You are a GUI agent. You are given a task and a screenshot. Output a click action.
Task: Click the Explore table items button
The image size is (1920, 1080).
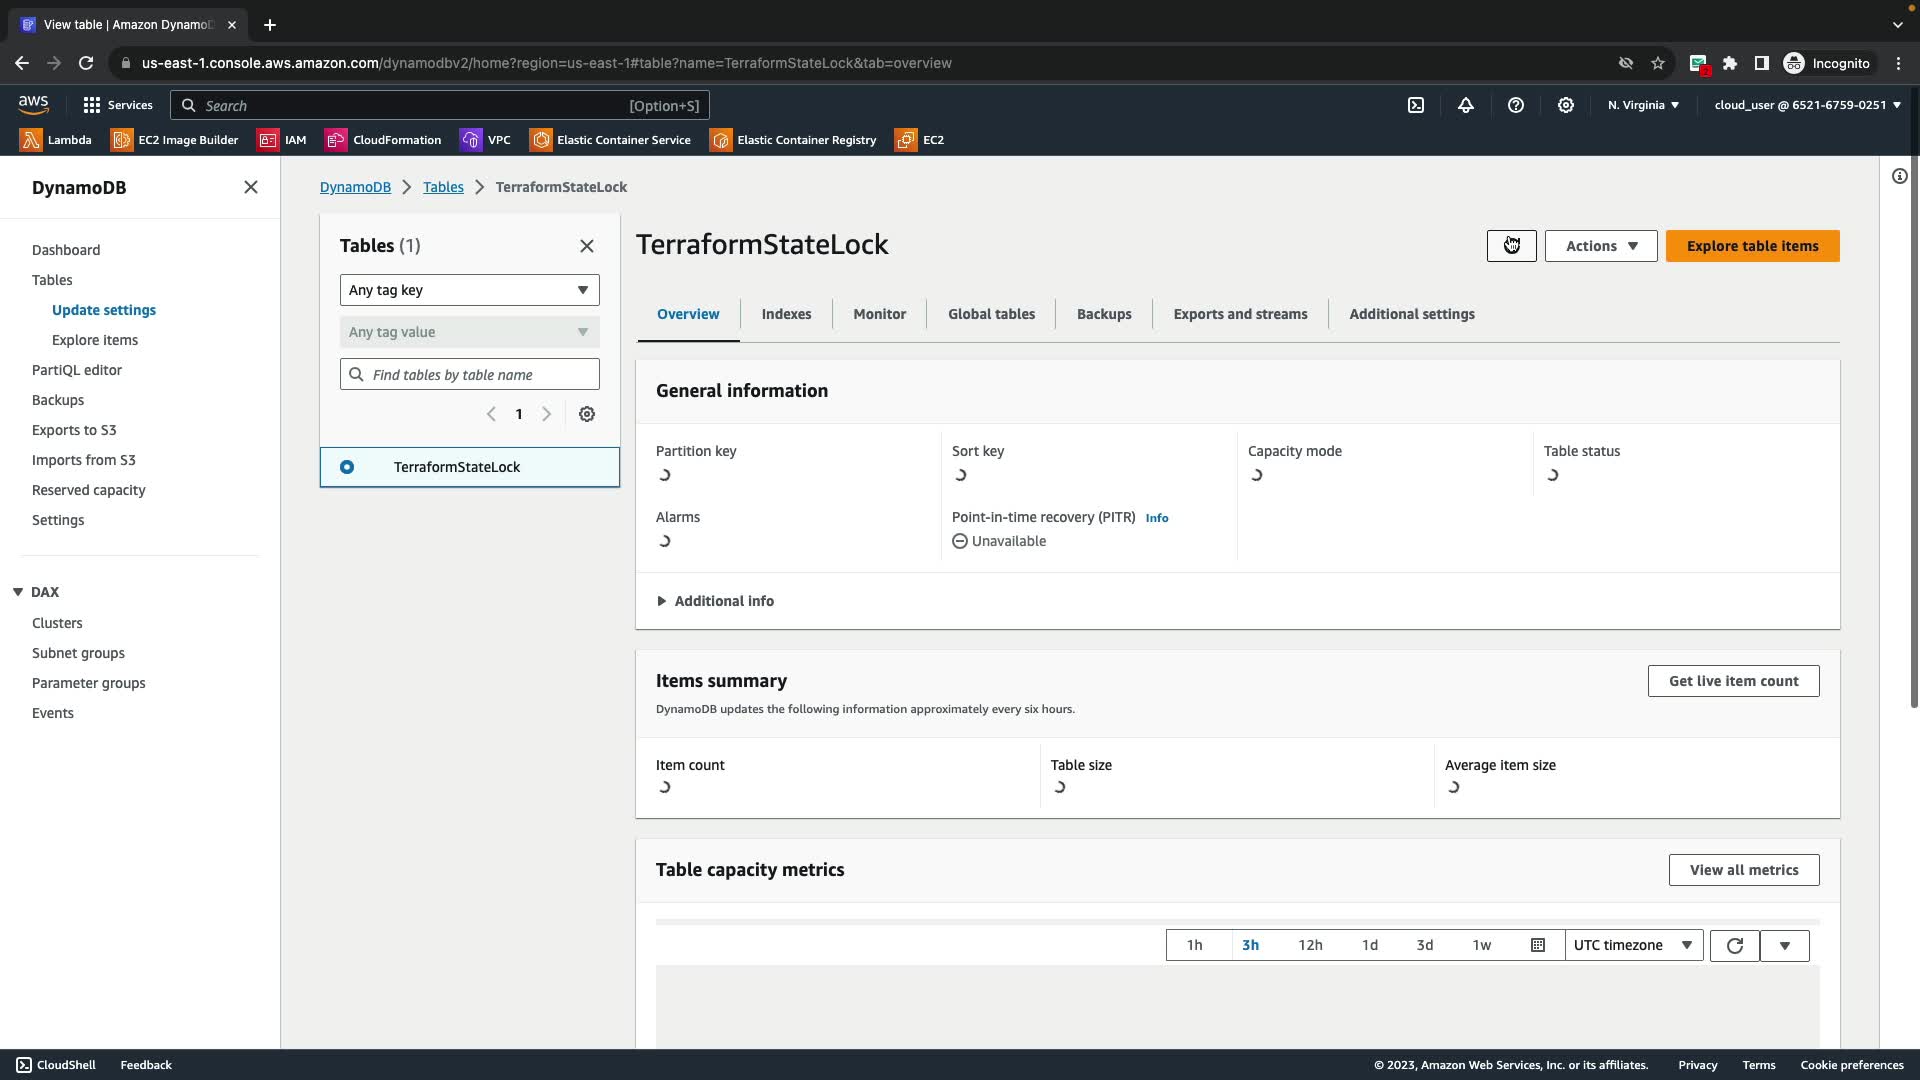[1752, 246]
